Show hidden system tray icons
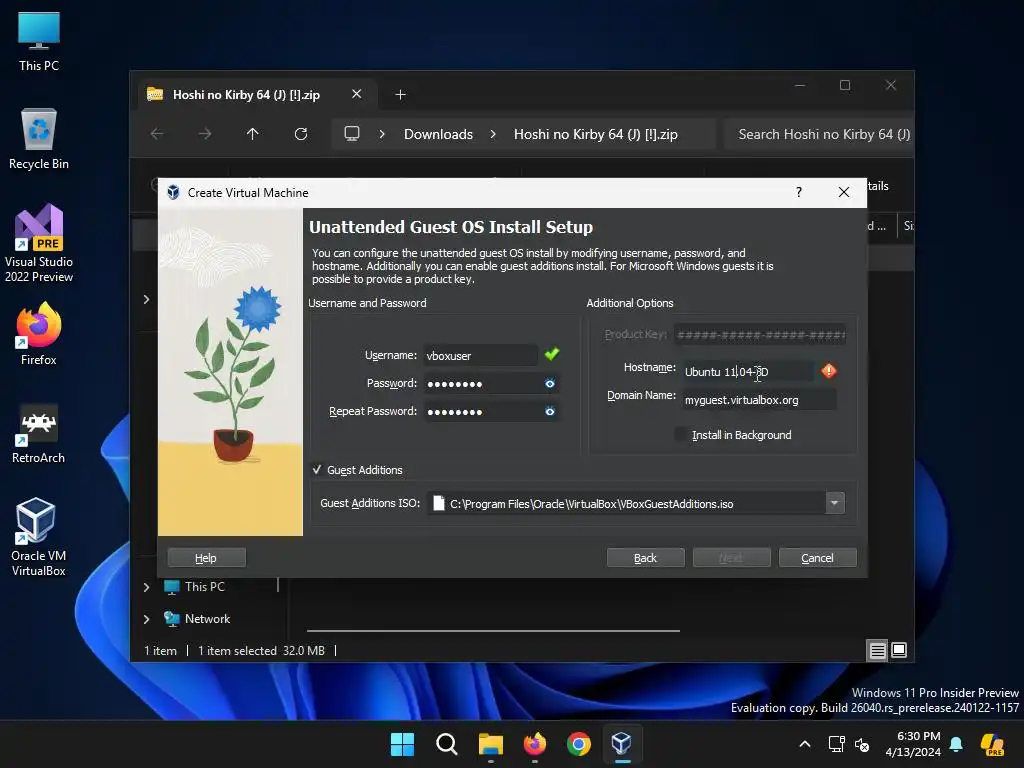1024x768 pixels. pyautogui.click(x=805, y=744)
